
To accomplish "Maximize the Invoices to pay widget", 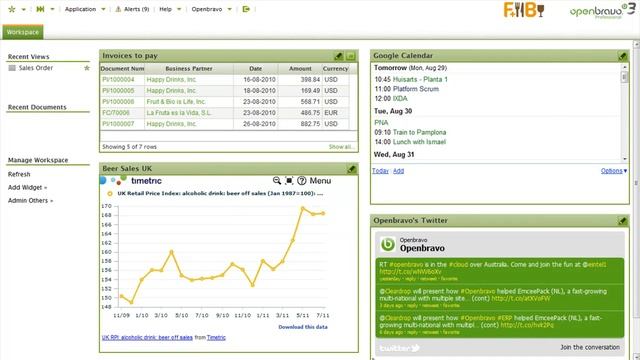I will coord(351,56).
